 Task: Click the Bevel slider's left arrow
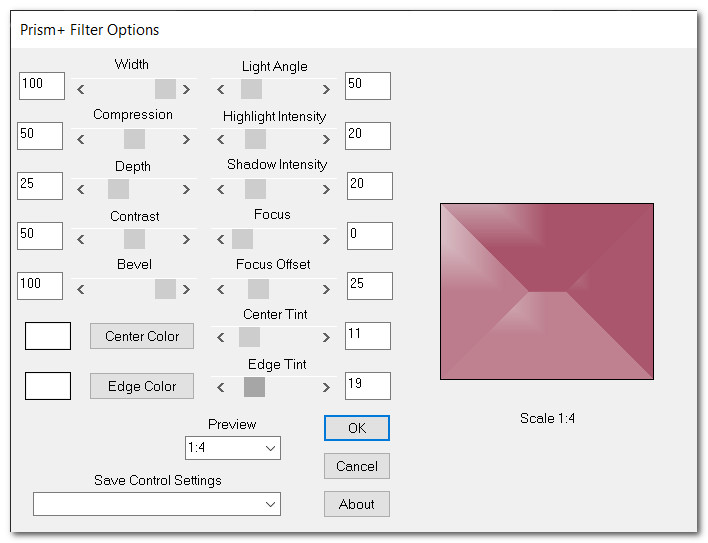click(x=81, y=289)
